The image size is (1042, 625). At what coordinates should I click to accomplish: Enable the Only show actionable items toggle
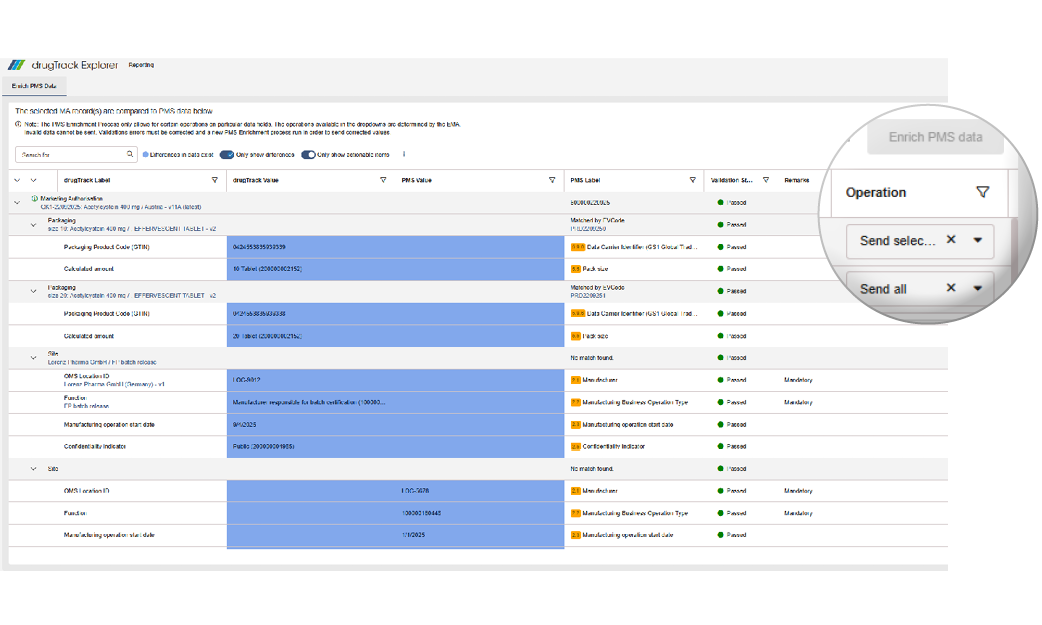309,154
